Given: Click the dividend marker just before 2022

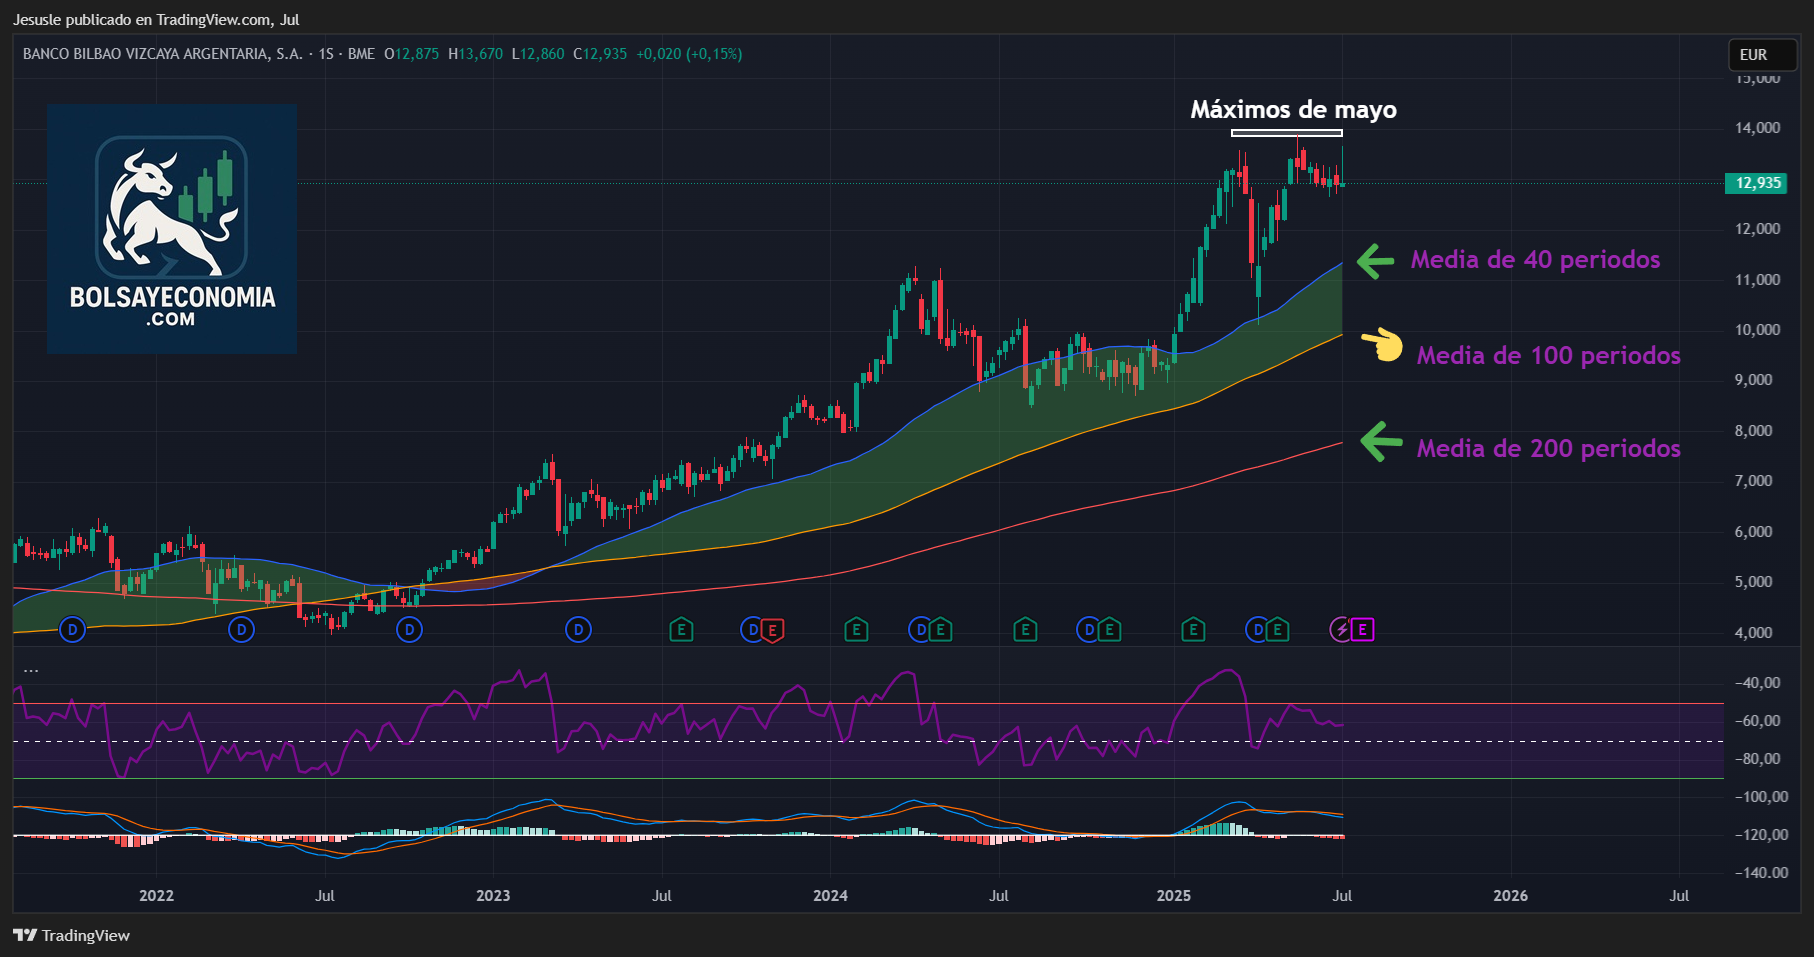Looking at the screenshot, I should [x=72, y=630].
